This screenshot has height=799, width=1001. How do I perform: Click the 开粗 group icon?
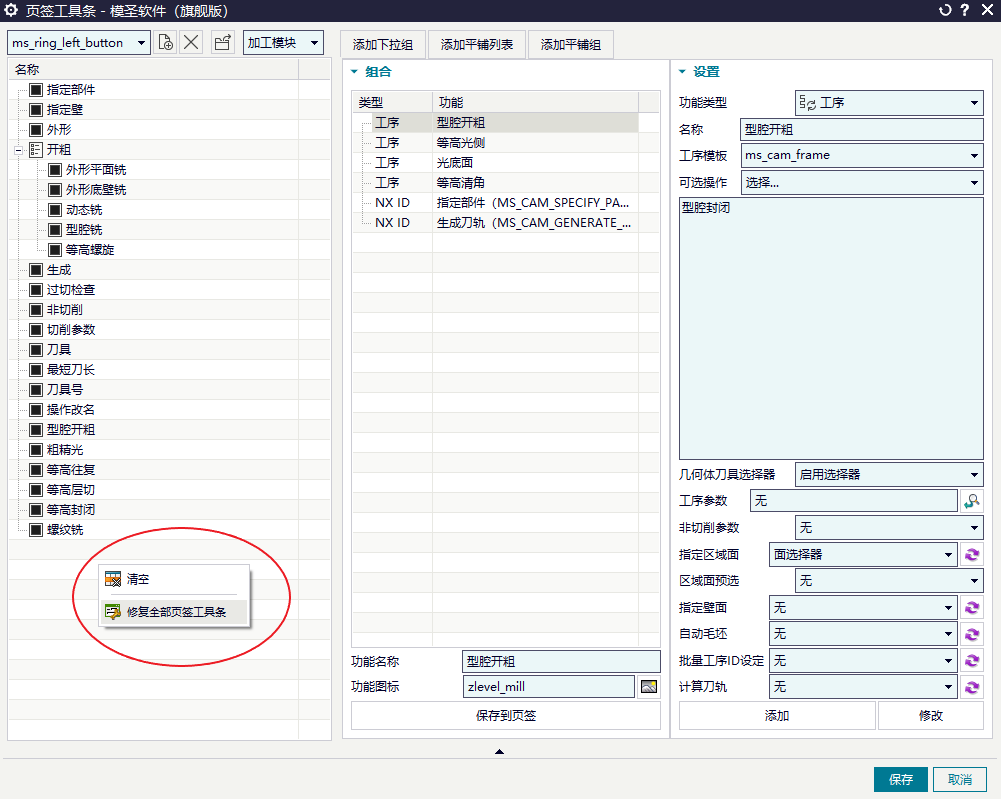tap(36, 149)
